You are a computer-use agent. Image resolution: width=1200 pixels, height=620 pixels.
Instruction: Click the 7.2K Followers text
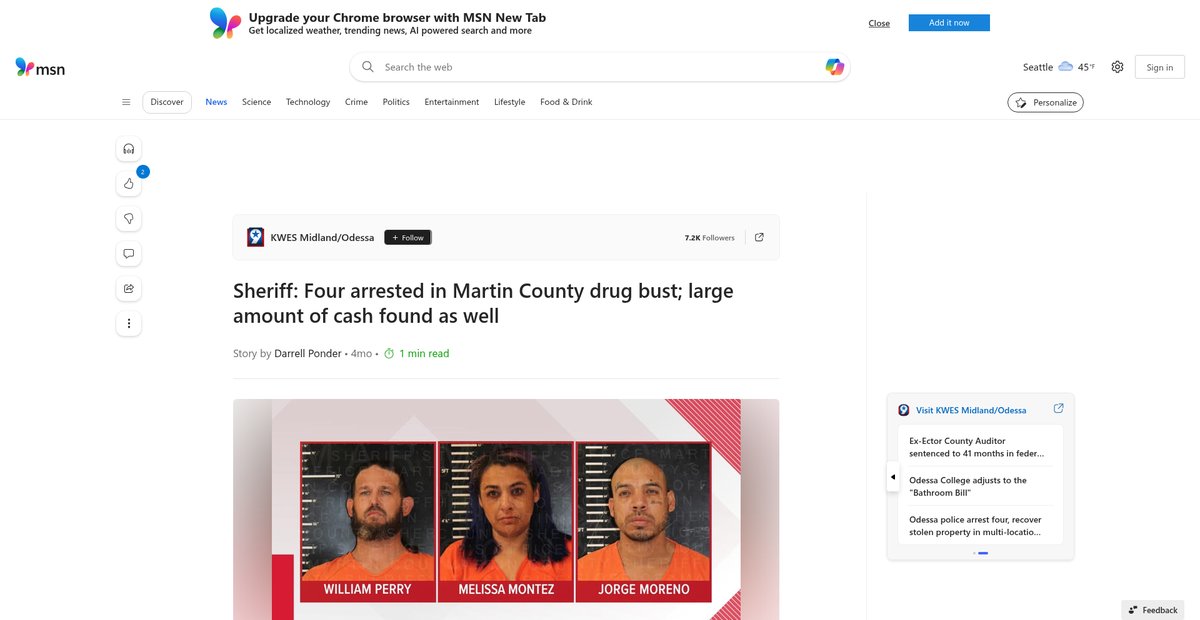[709, 238]
